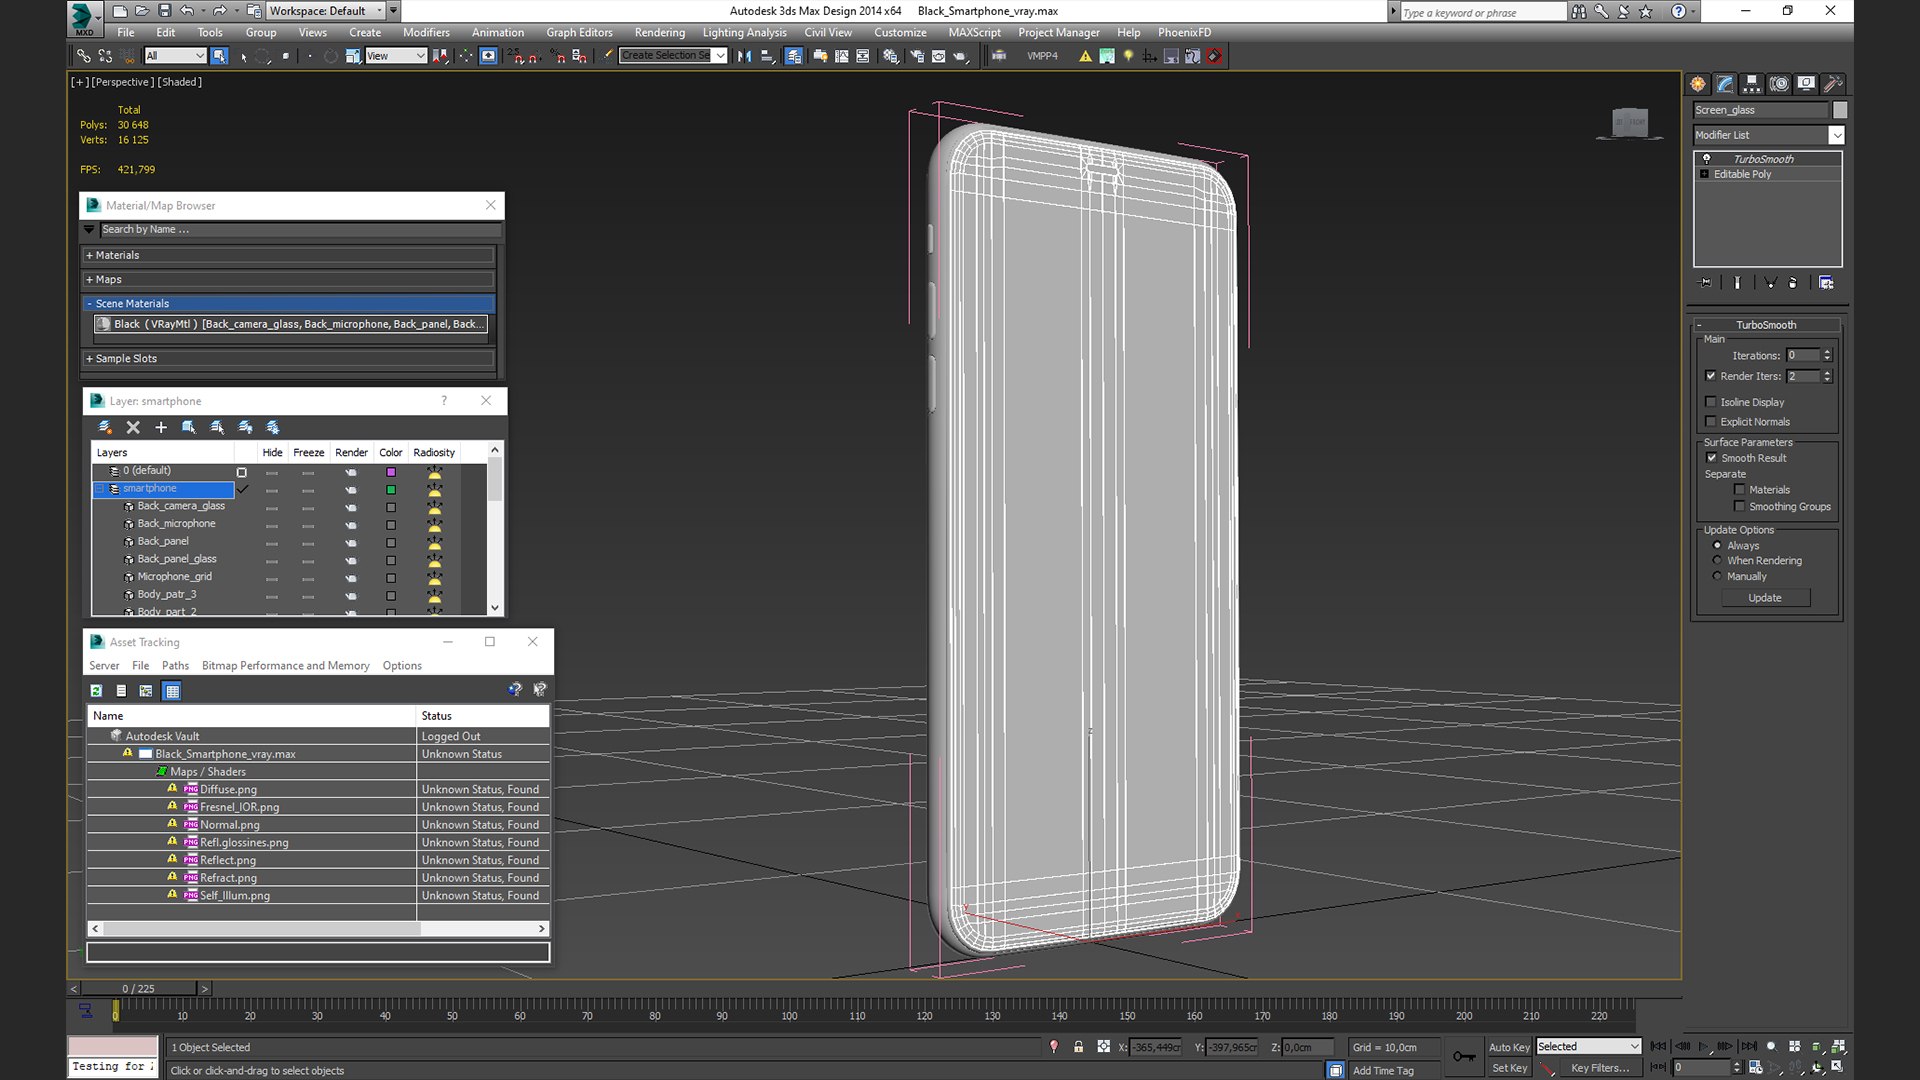Expand the Materials group in Material Browser
The image size is (1920, 1080).
288,255
